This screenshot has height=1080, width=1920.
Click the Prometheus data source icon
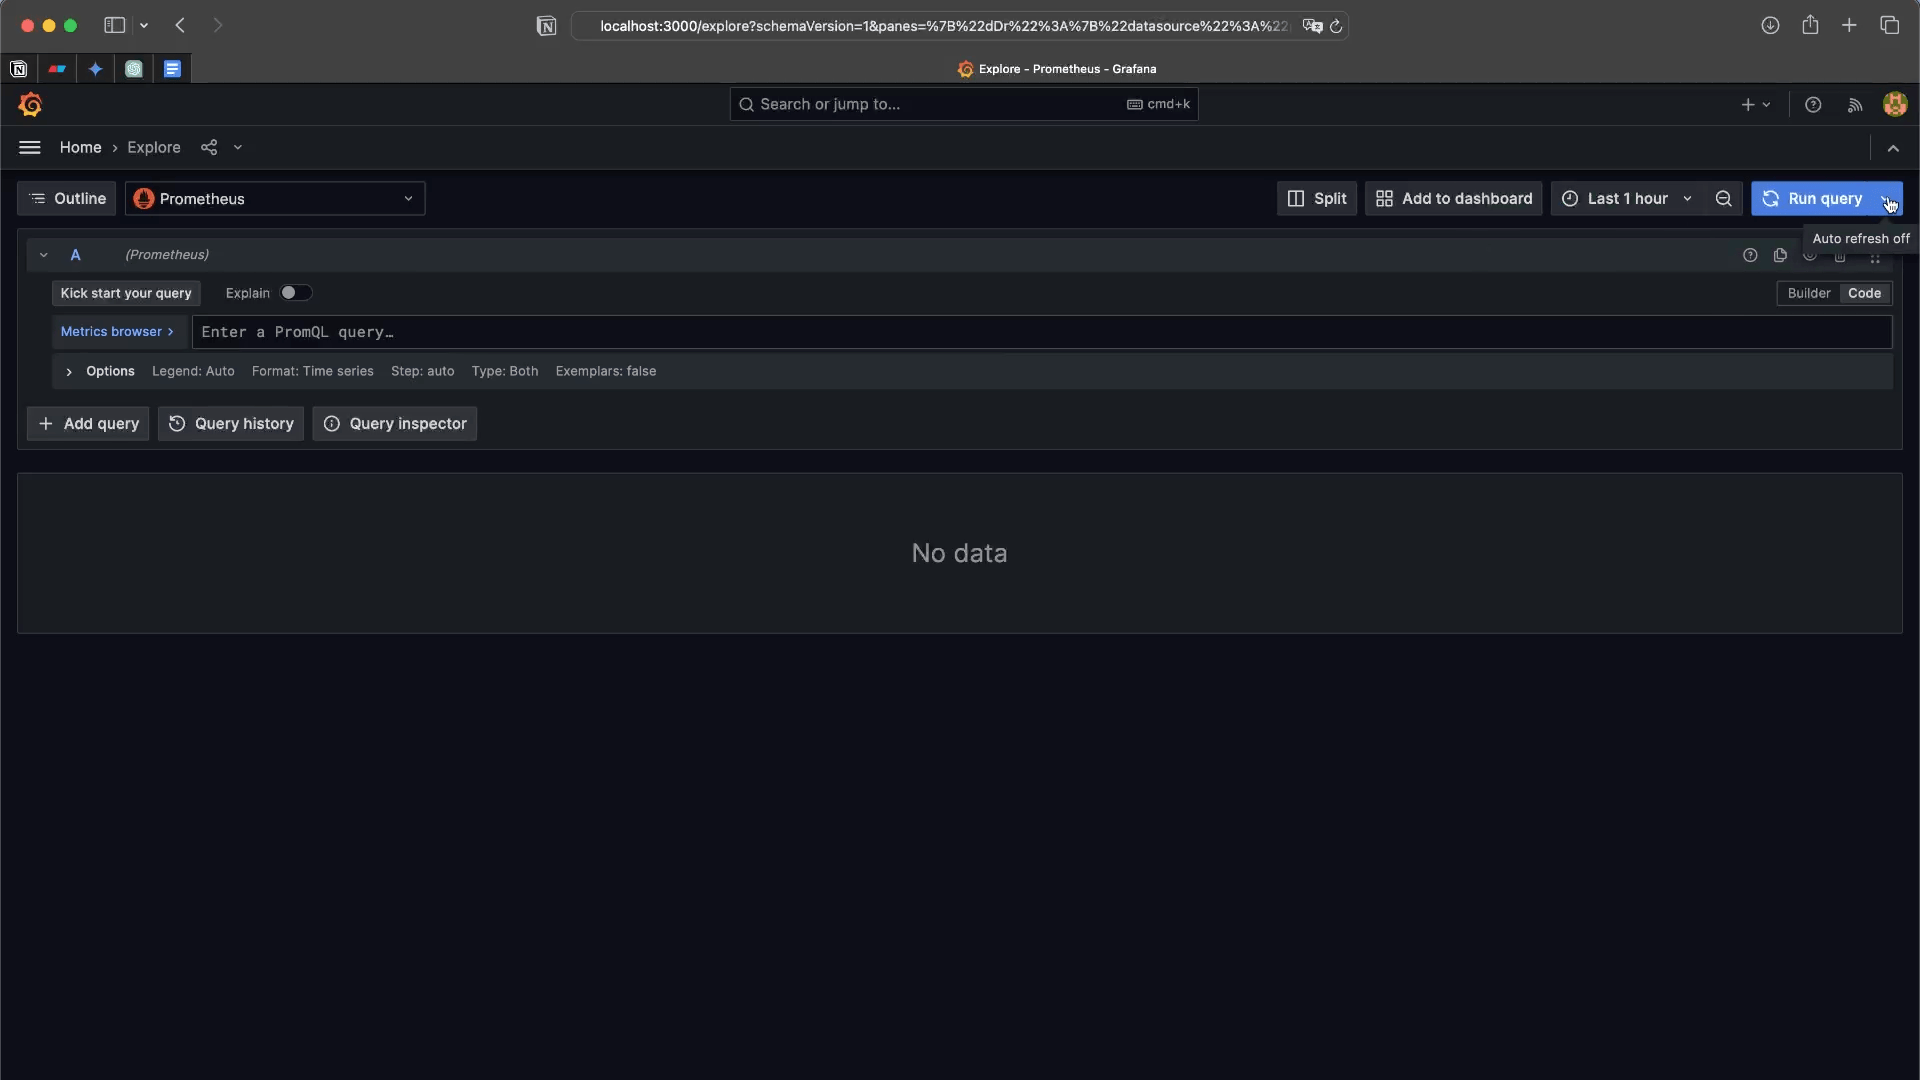click(141, 200)
